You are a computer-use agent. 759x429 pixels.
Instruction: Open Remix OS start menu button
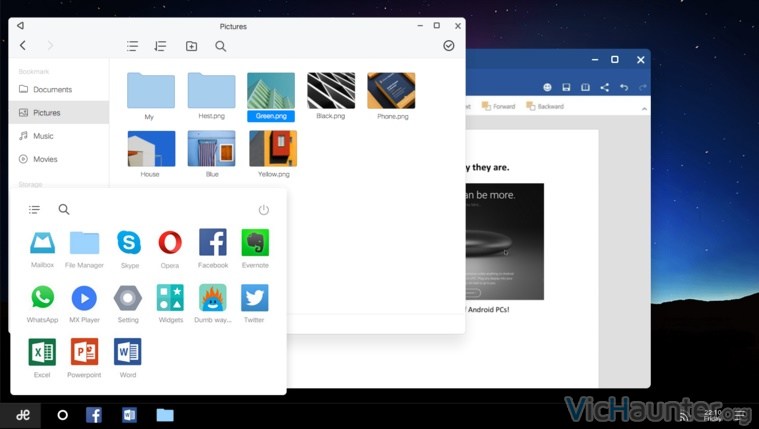click(23, 415)
